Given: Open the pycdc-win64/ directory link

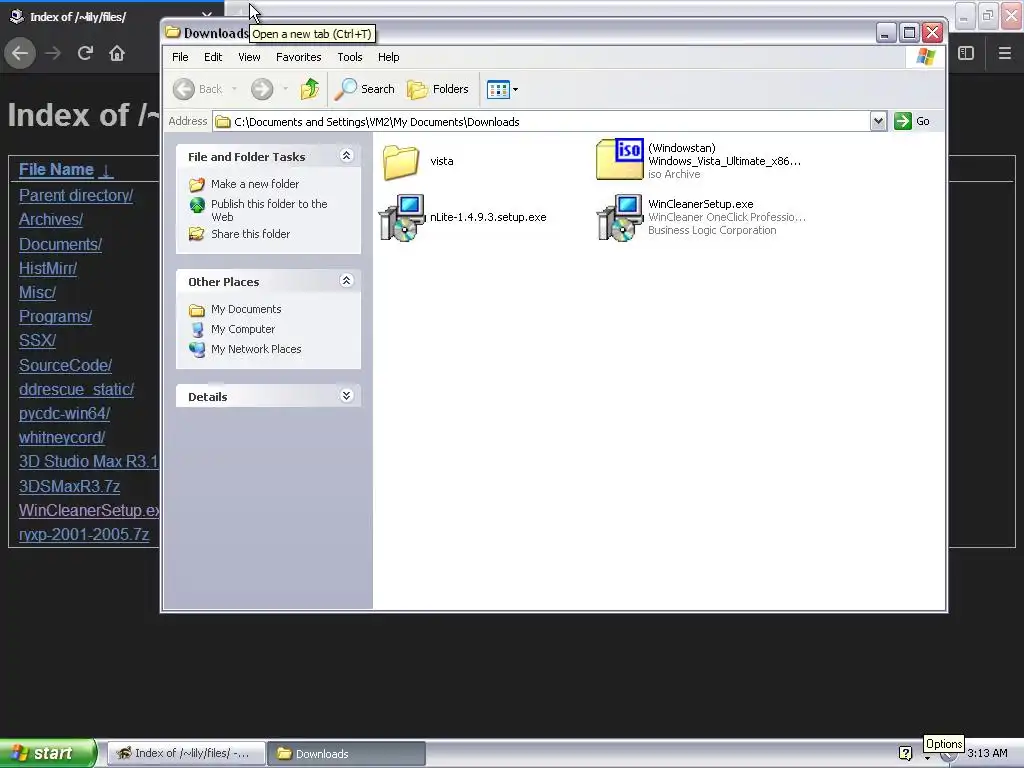Looking at the screenshot, I should (64, 413).
